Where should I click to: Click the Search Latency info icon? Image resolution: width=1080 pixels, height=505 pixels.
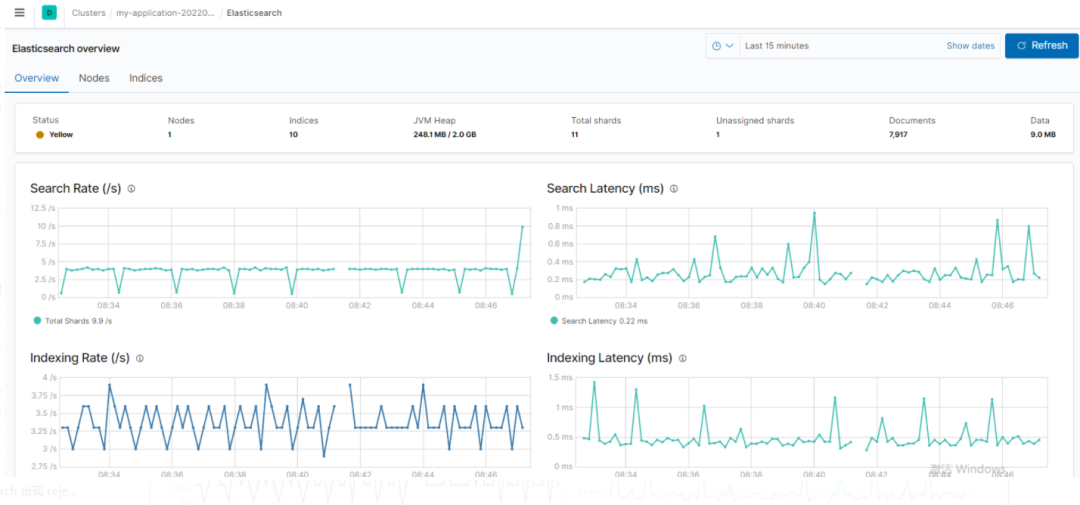(x=674, y=188)
